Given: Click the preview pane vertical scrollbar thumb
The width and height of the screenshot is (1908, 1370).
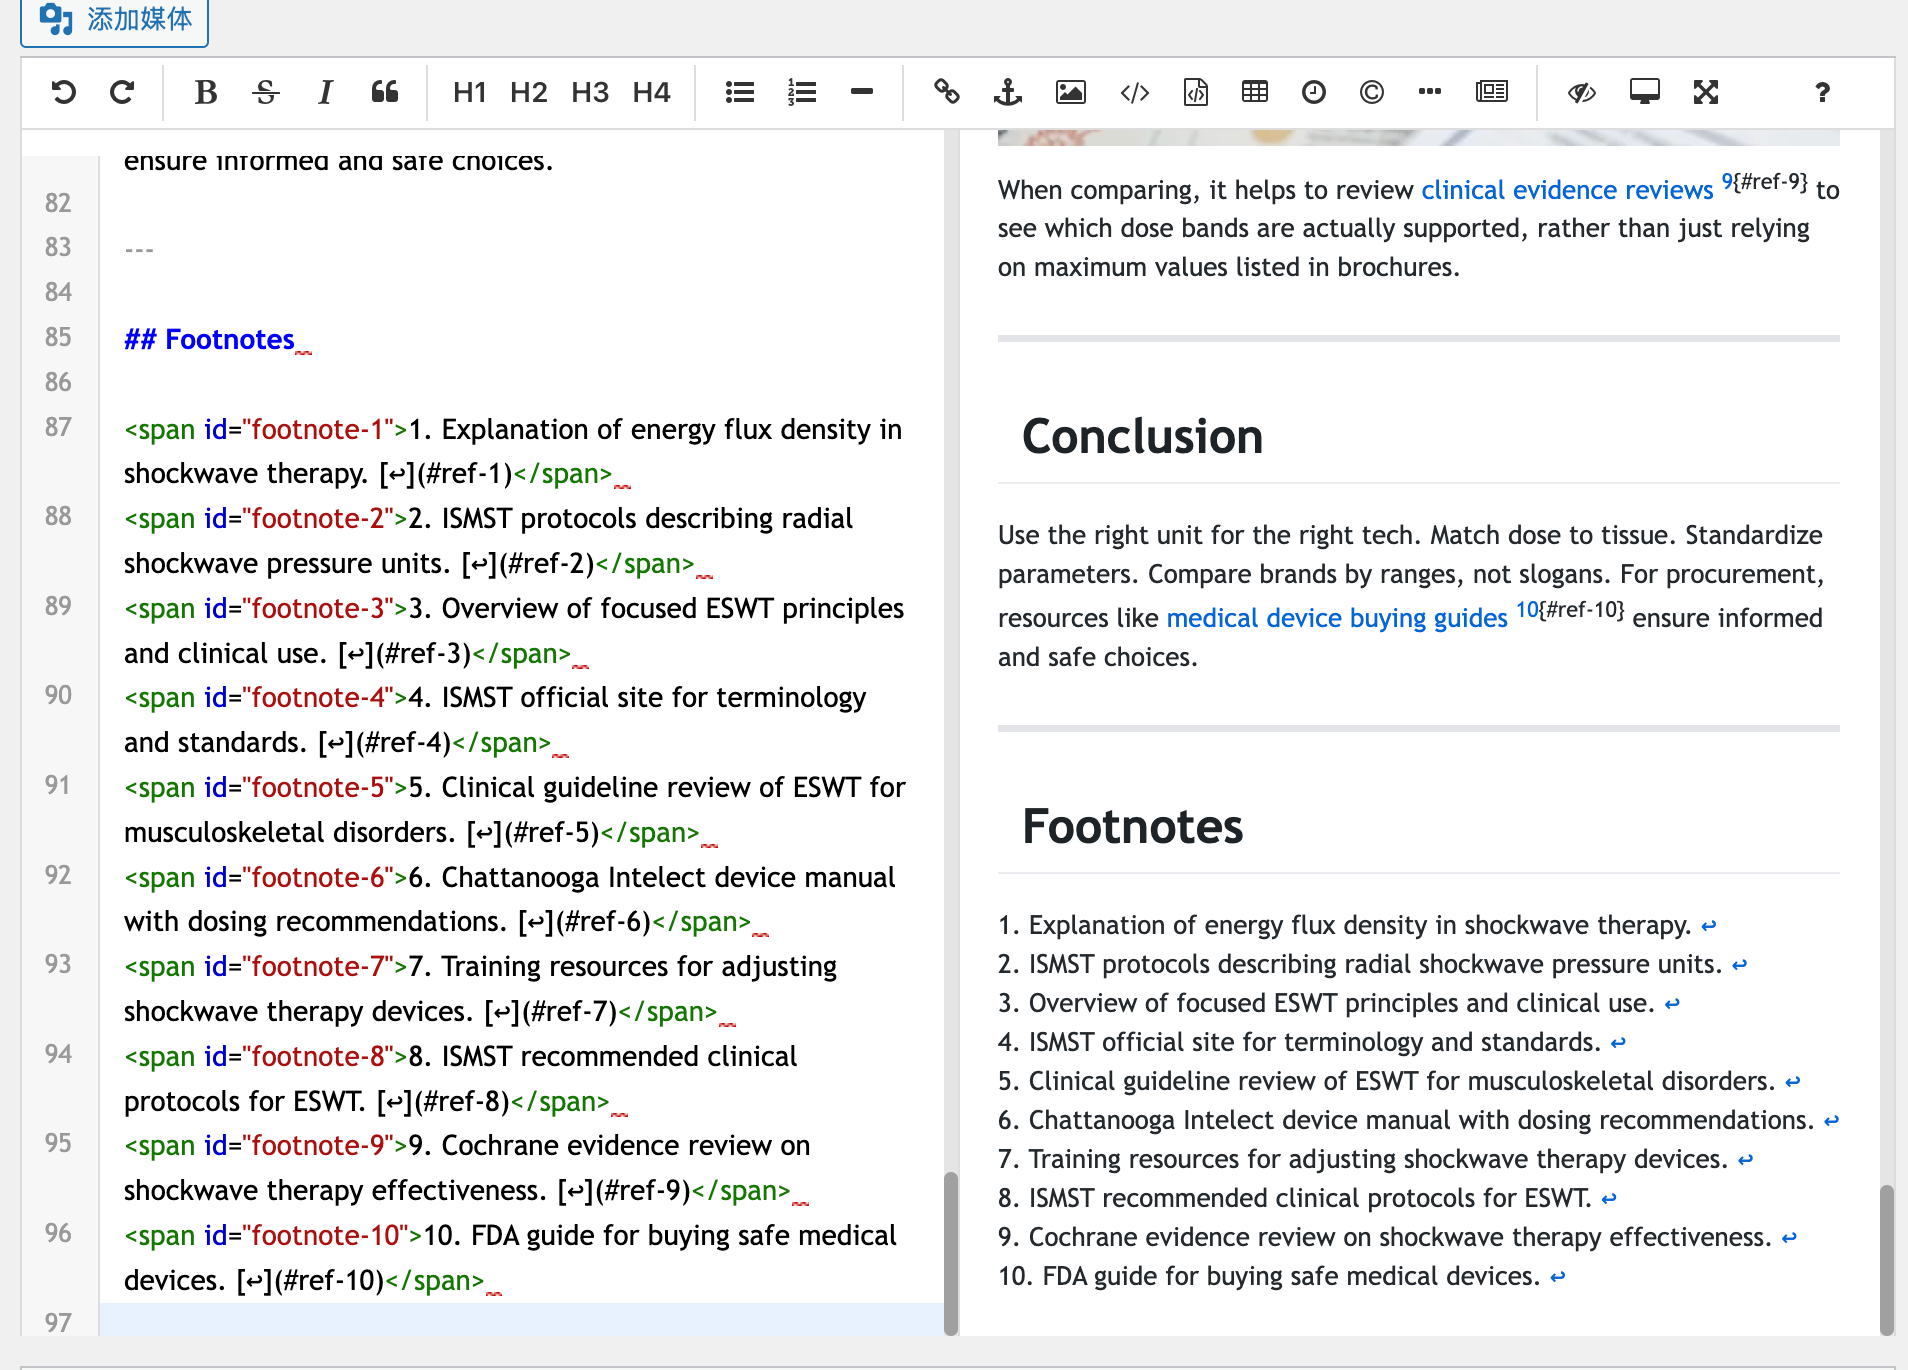Looking at the screenshot, I should pos(1887,1260).
